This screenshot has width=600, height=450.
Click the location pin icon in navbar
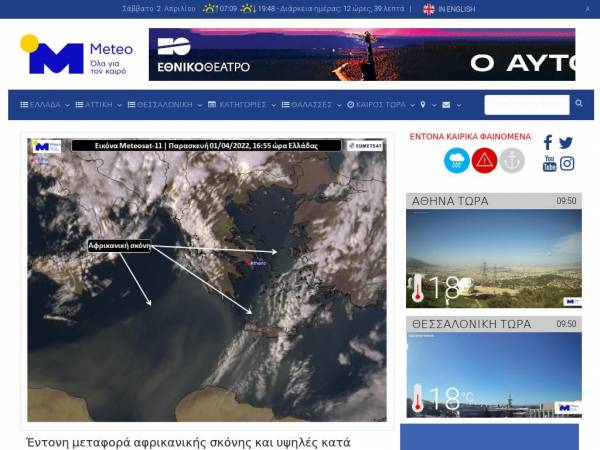coord(423,104)
